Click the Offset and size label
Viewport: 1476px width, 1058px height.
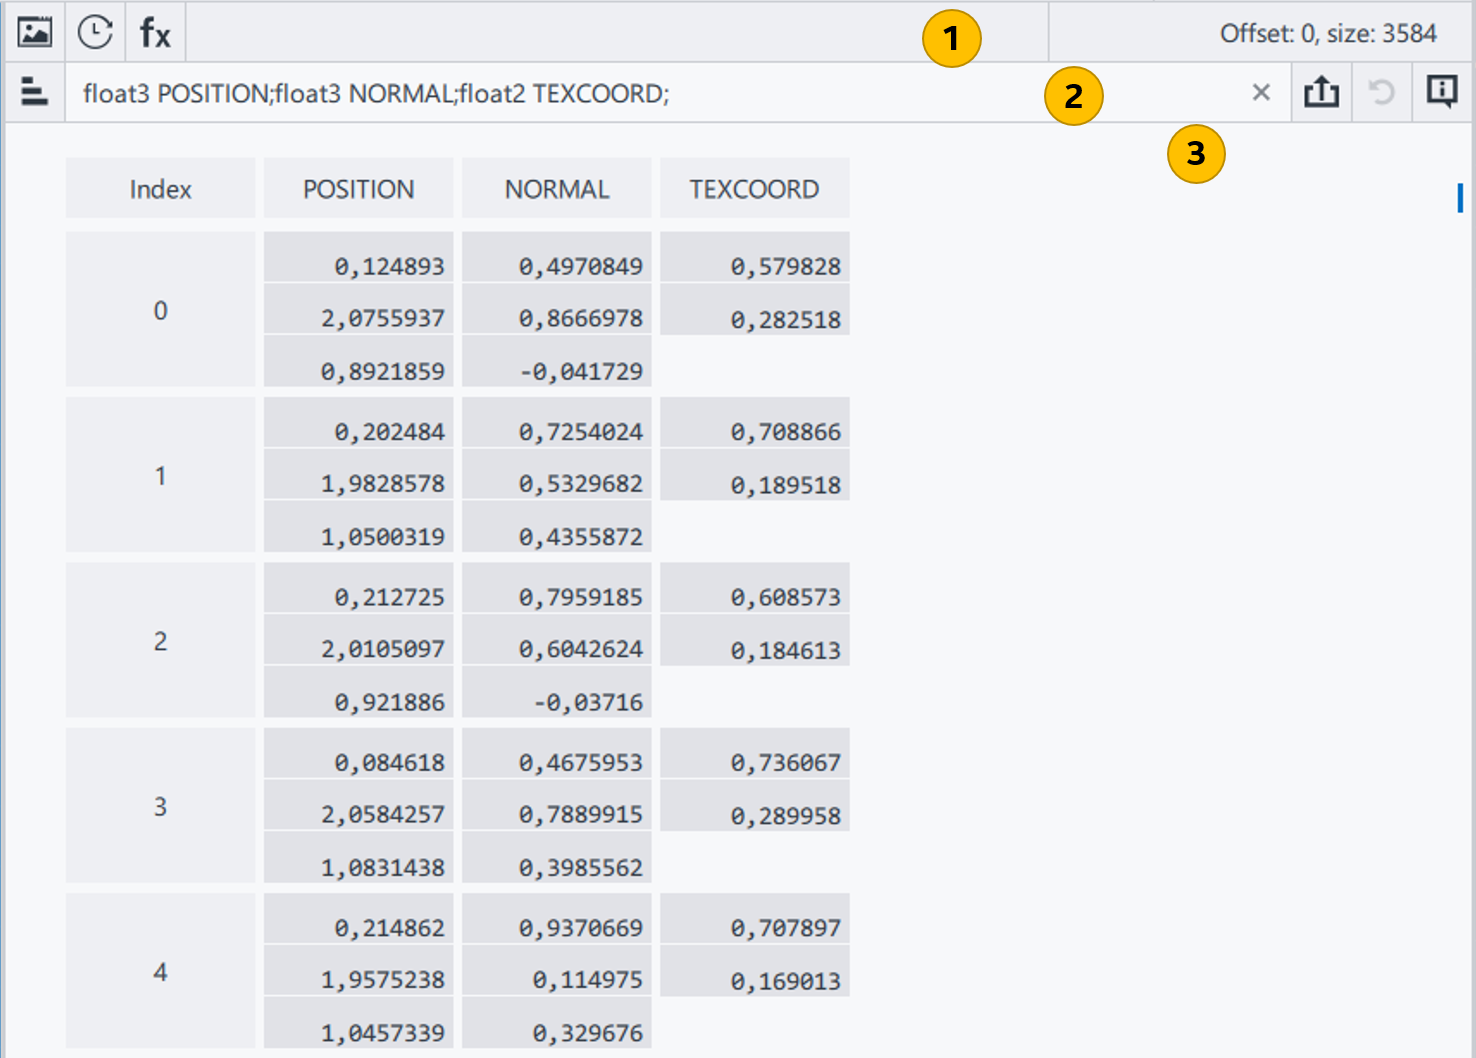point(1327,33)
